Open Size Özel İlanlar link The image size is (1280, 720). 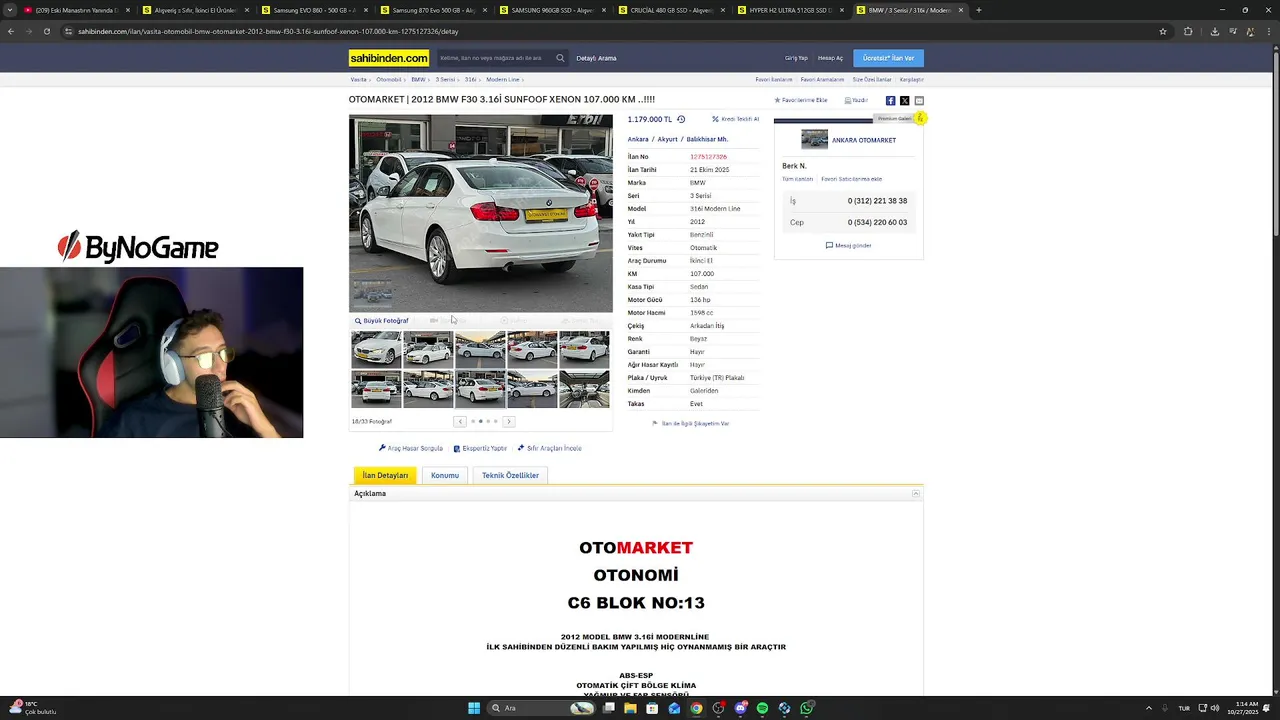pyautogui.click(x=871, y=79)
